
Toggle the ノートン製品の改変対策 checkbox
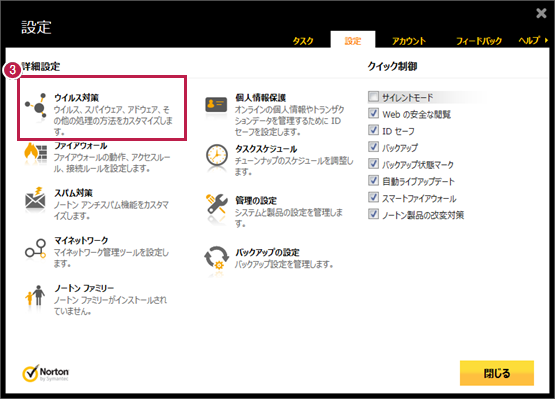pyautogui.click(x=373, y=214)
